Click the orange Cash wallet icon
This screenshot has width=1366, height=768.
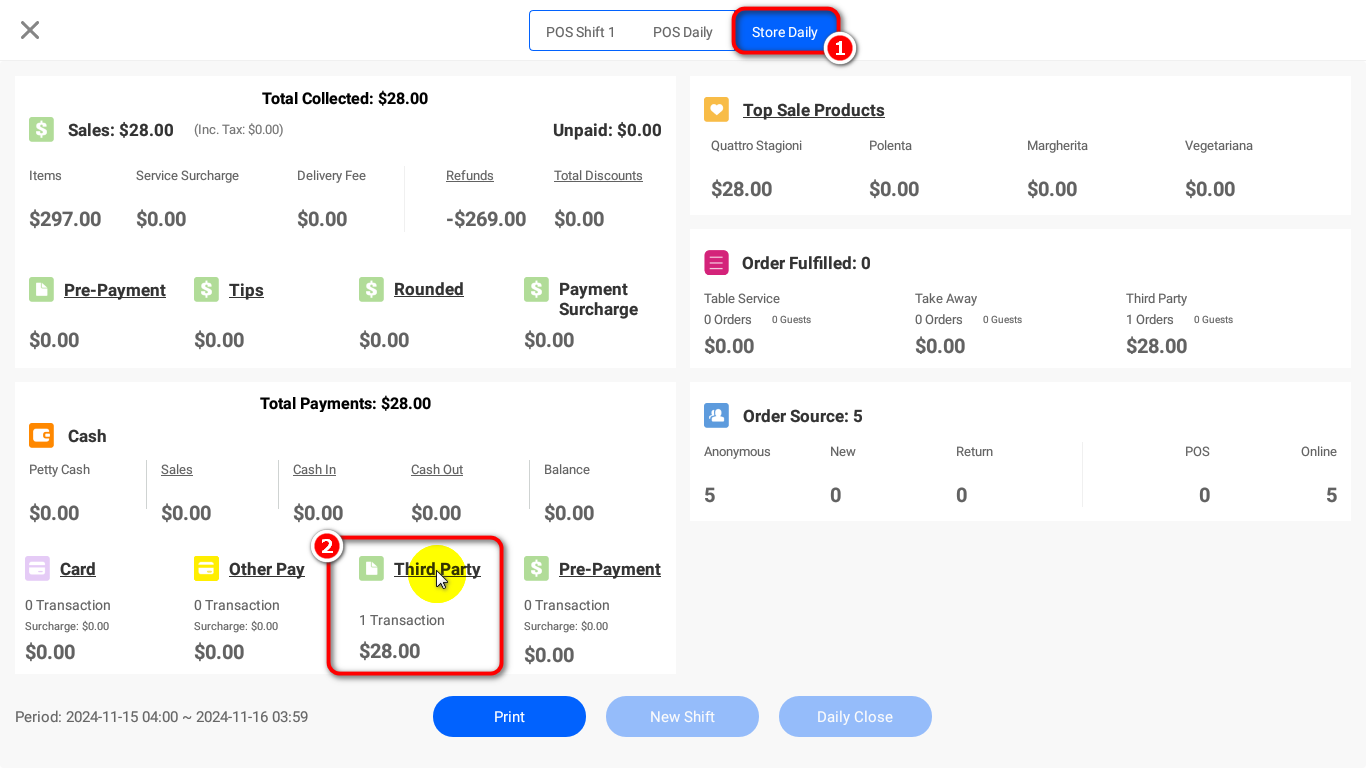click(x=41, y=435)
